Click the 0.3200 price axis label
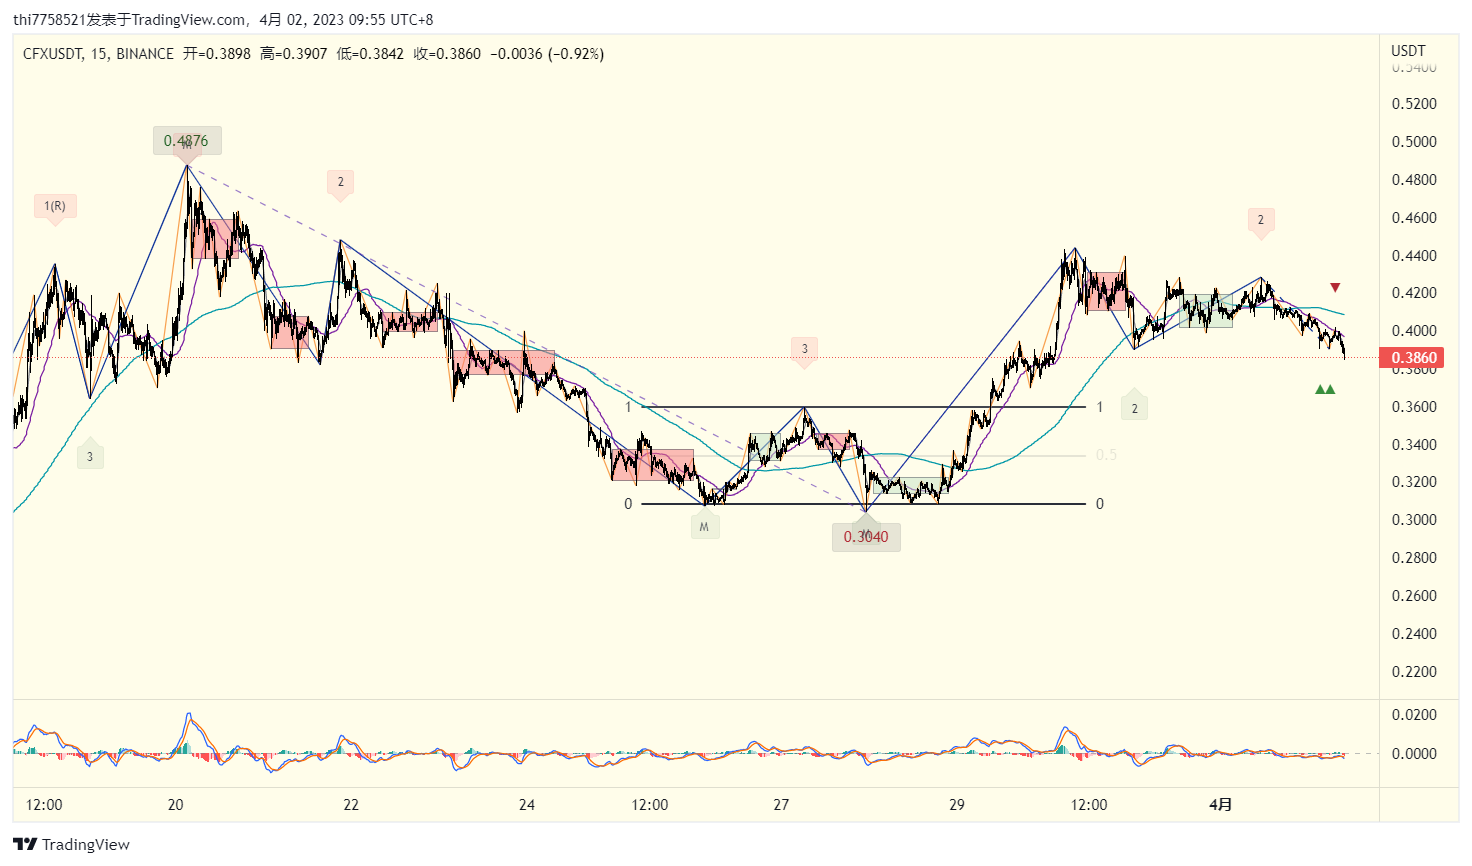 click(x=1414, y=482)
